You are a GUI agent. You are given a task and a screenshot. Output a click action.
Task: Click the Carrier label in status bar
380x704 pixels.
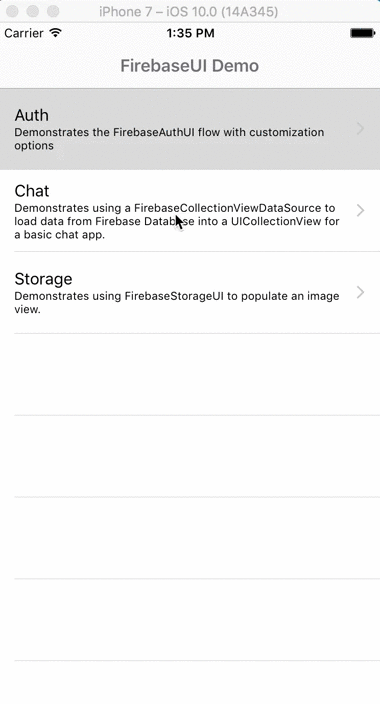tap(24, 33)
